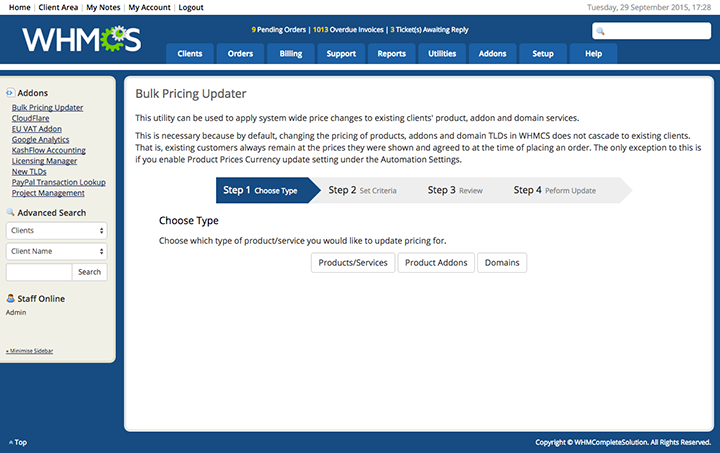Click the Minimise Sidebar link
Image resolution: width=720 pixels, height=453 pixels.
[29, 351]
